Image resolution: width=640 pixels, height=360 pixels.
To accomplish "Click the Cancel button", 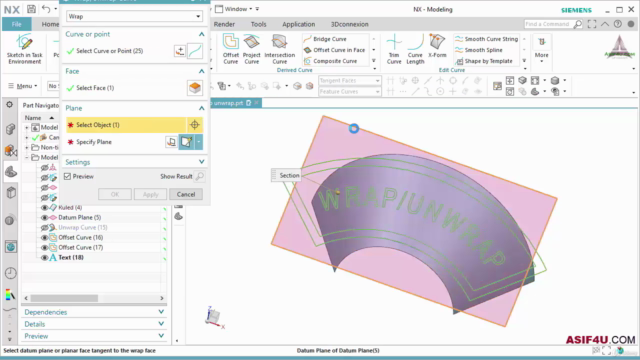I will click(186, 194).
